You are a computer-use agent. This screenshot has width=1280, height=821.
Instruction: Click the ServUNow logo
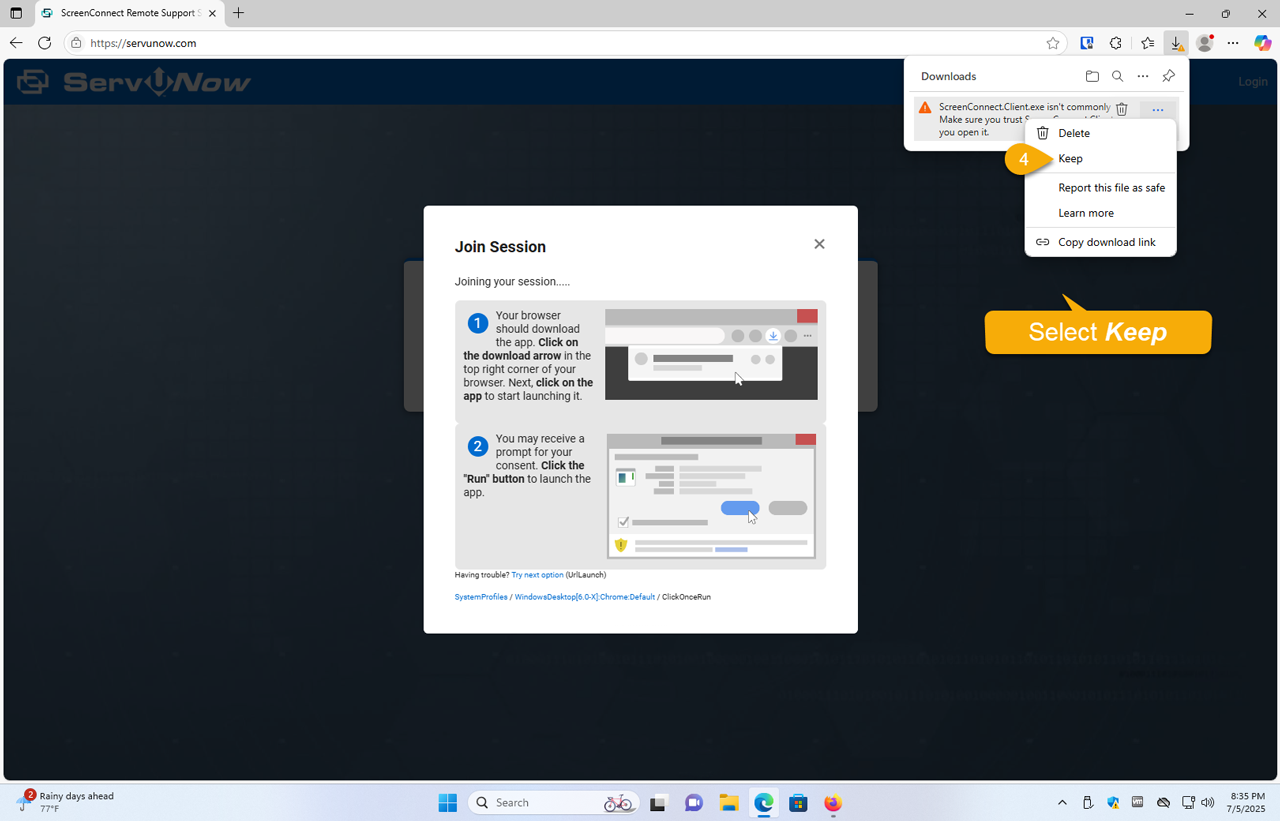point(134,82)
